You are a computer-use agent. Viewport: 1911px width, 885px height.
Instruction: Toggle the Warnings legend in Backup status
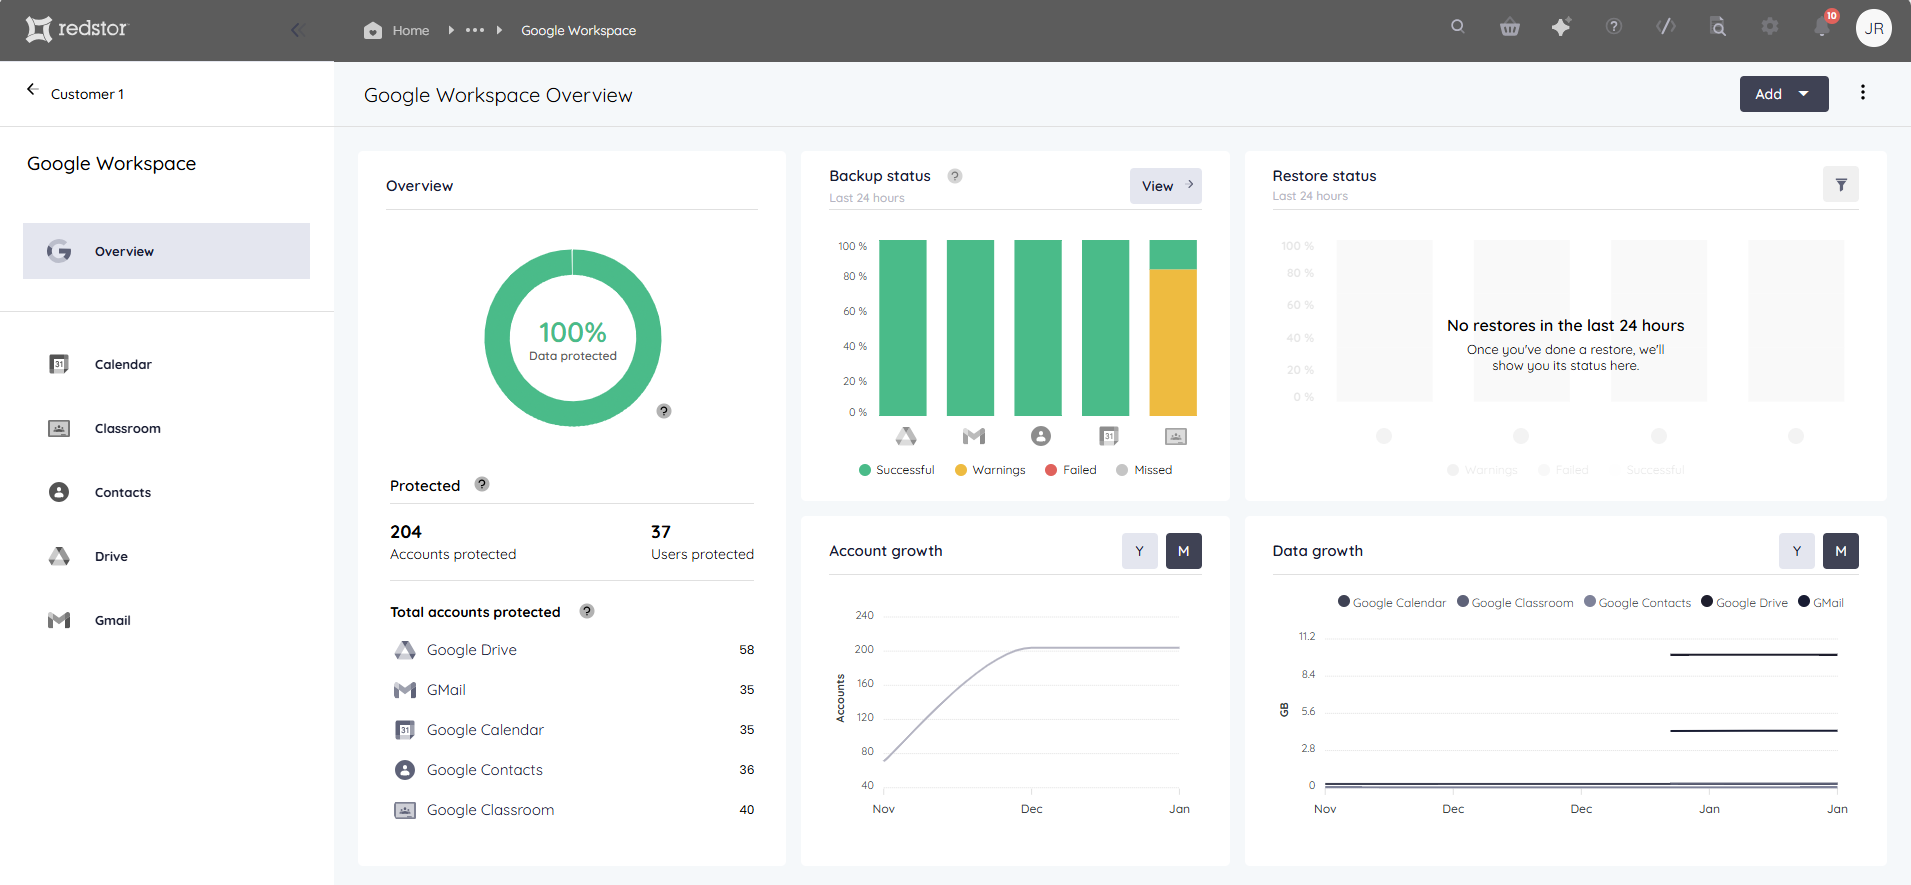[x=990, y=470]
